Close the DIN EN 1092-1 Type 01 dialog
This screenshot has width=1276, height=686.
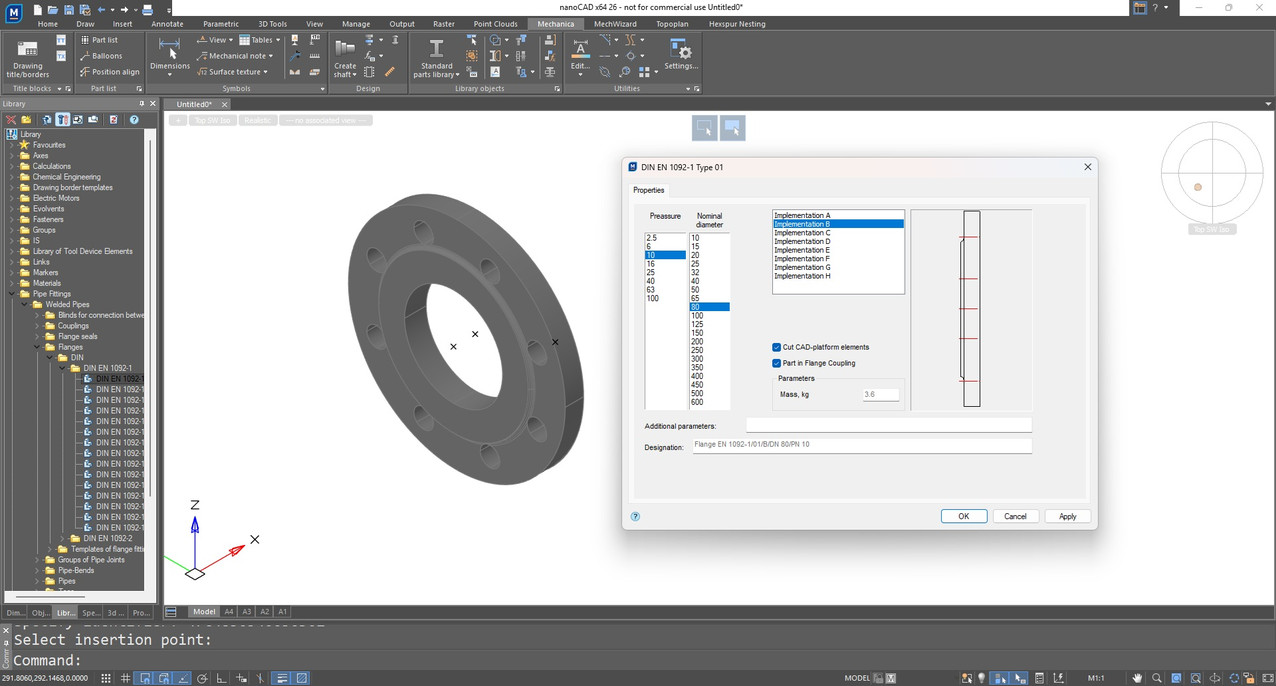coord(1088,167)
